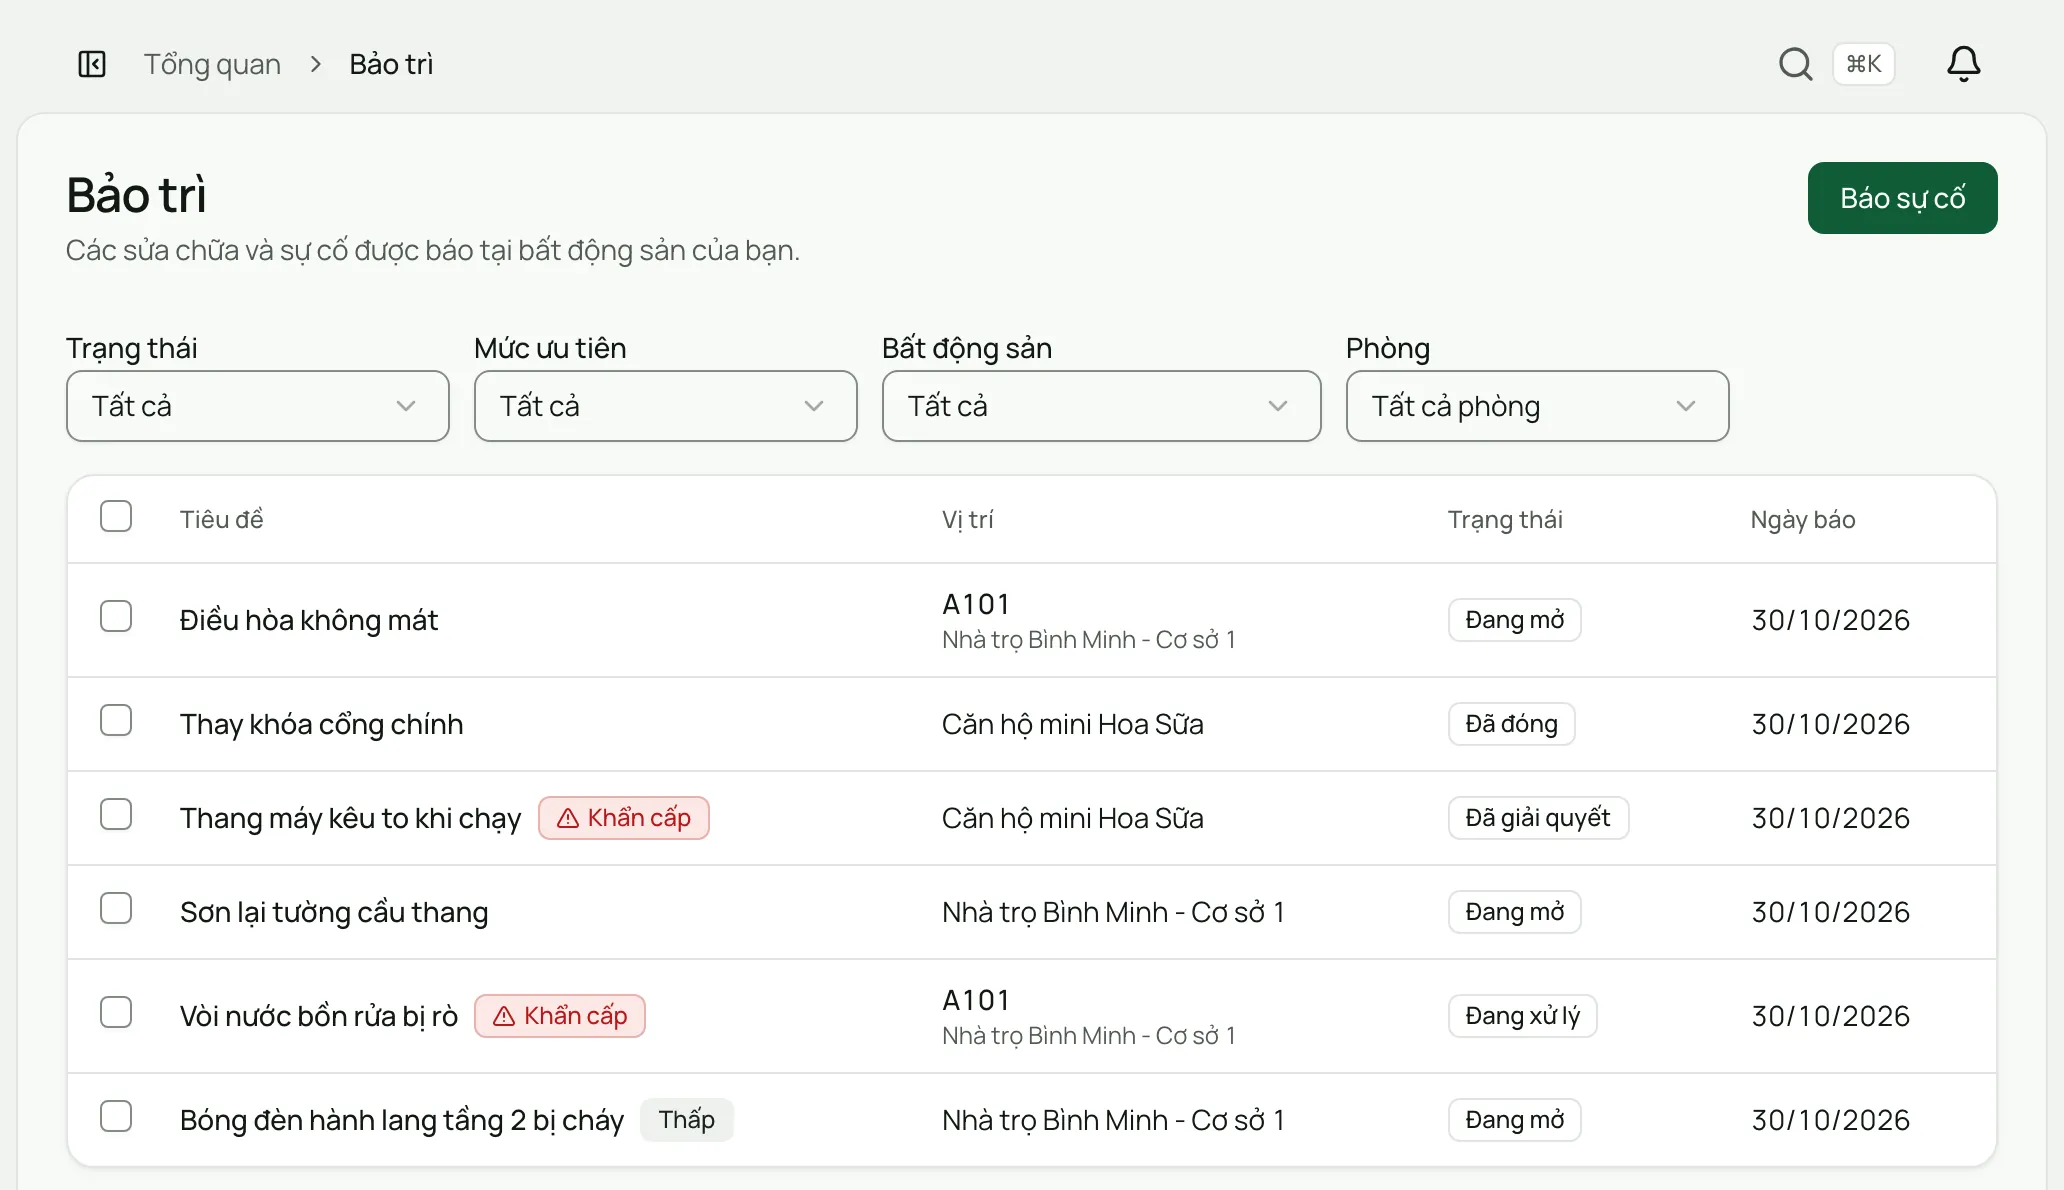2064x1190 pixels.
Task: Click the Thấp priority tag
Action: (687, 1120)
